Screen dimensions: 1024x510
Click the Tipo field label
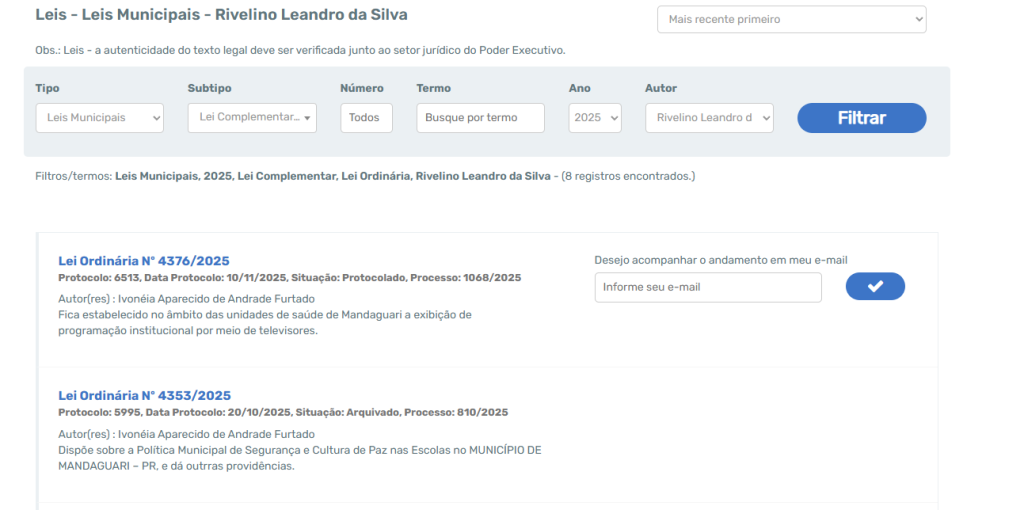click(47, 88)
